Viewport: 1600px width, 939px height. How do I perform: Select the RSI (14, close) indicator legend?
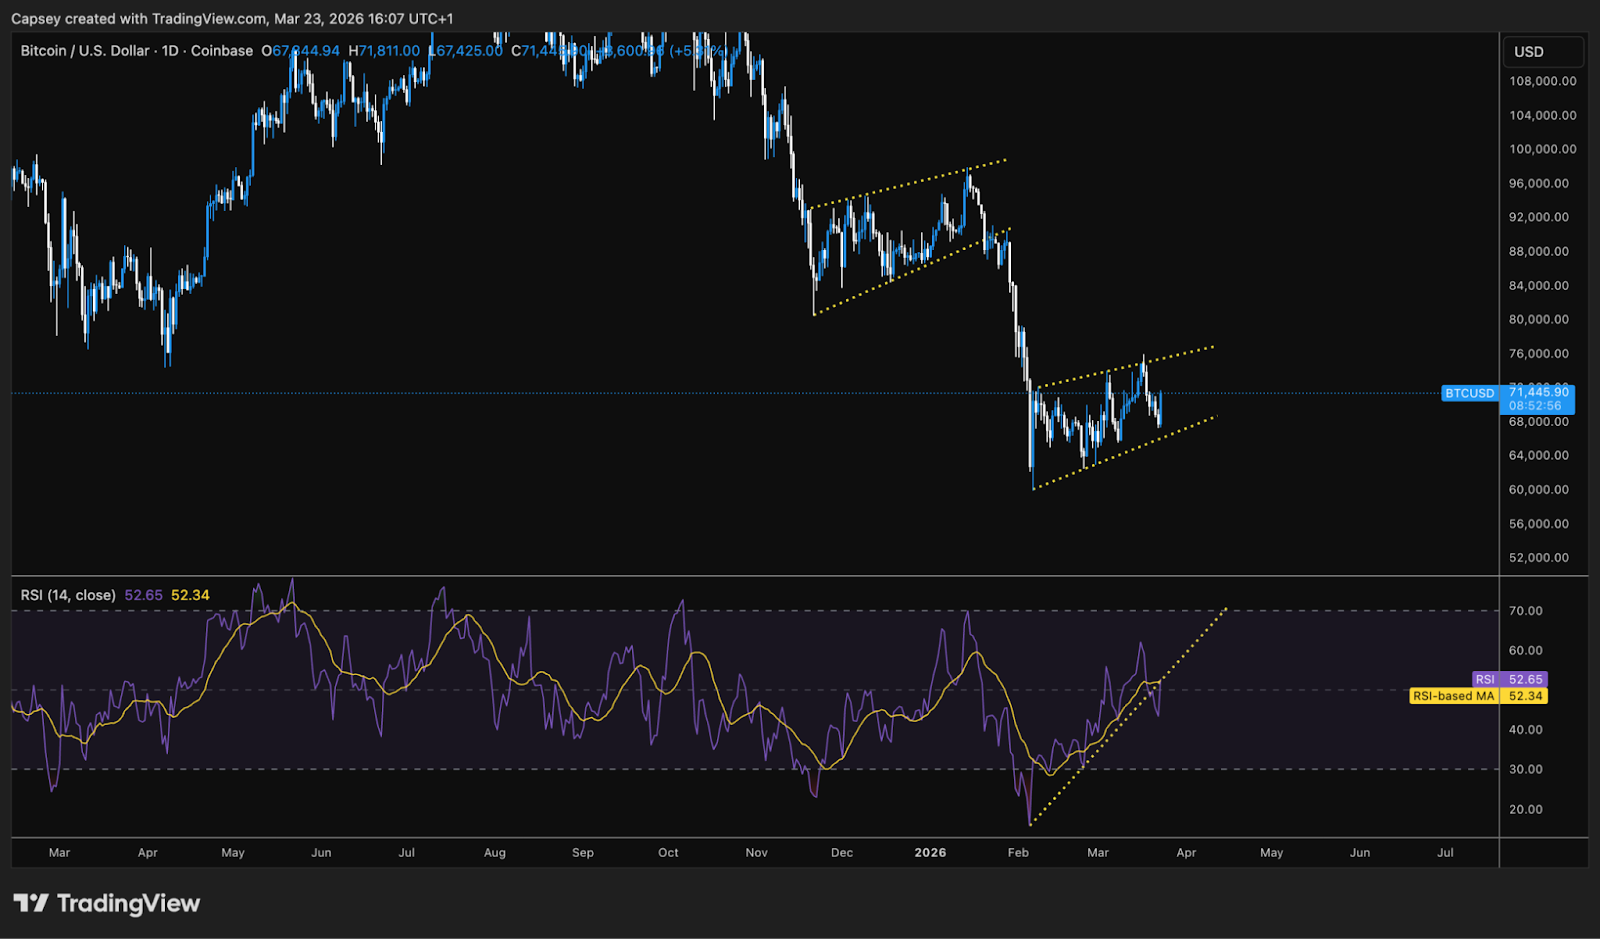[68, 595]
